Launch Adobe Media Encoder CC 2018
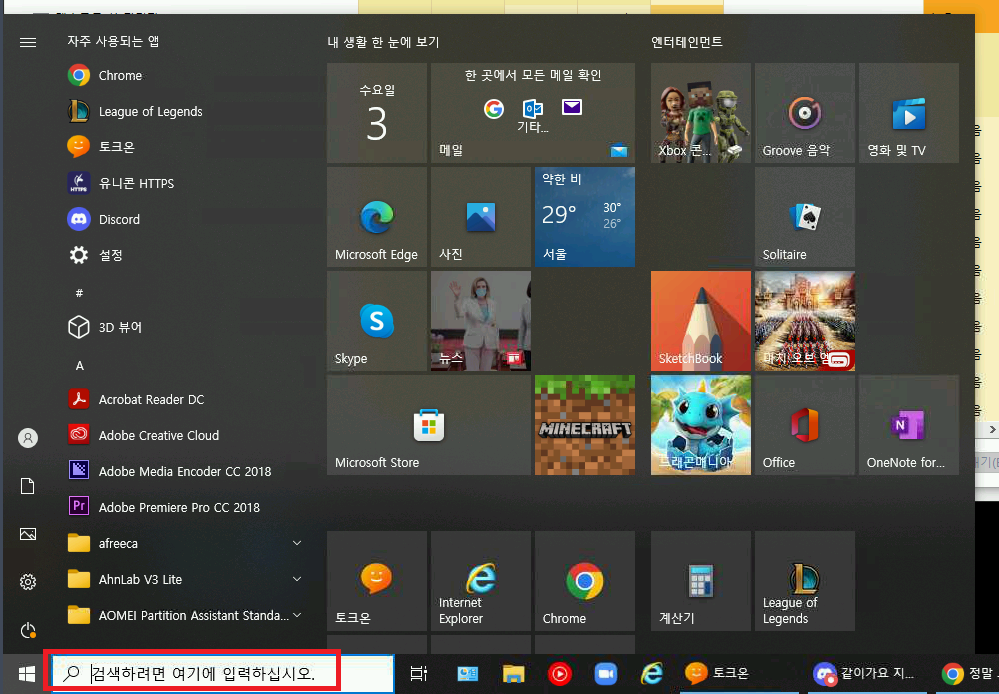The width and height of the screenshot is (999, 694). coord(185,472)
